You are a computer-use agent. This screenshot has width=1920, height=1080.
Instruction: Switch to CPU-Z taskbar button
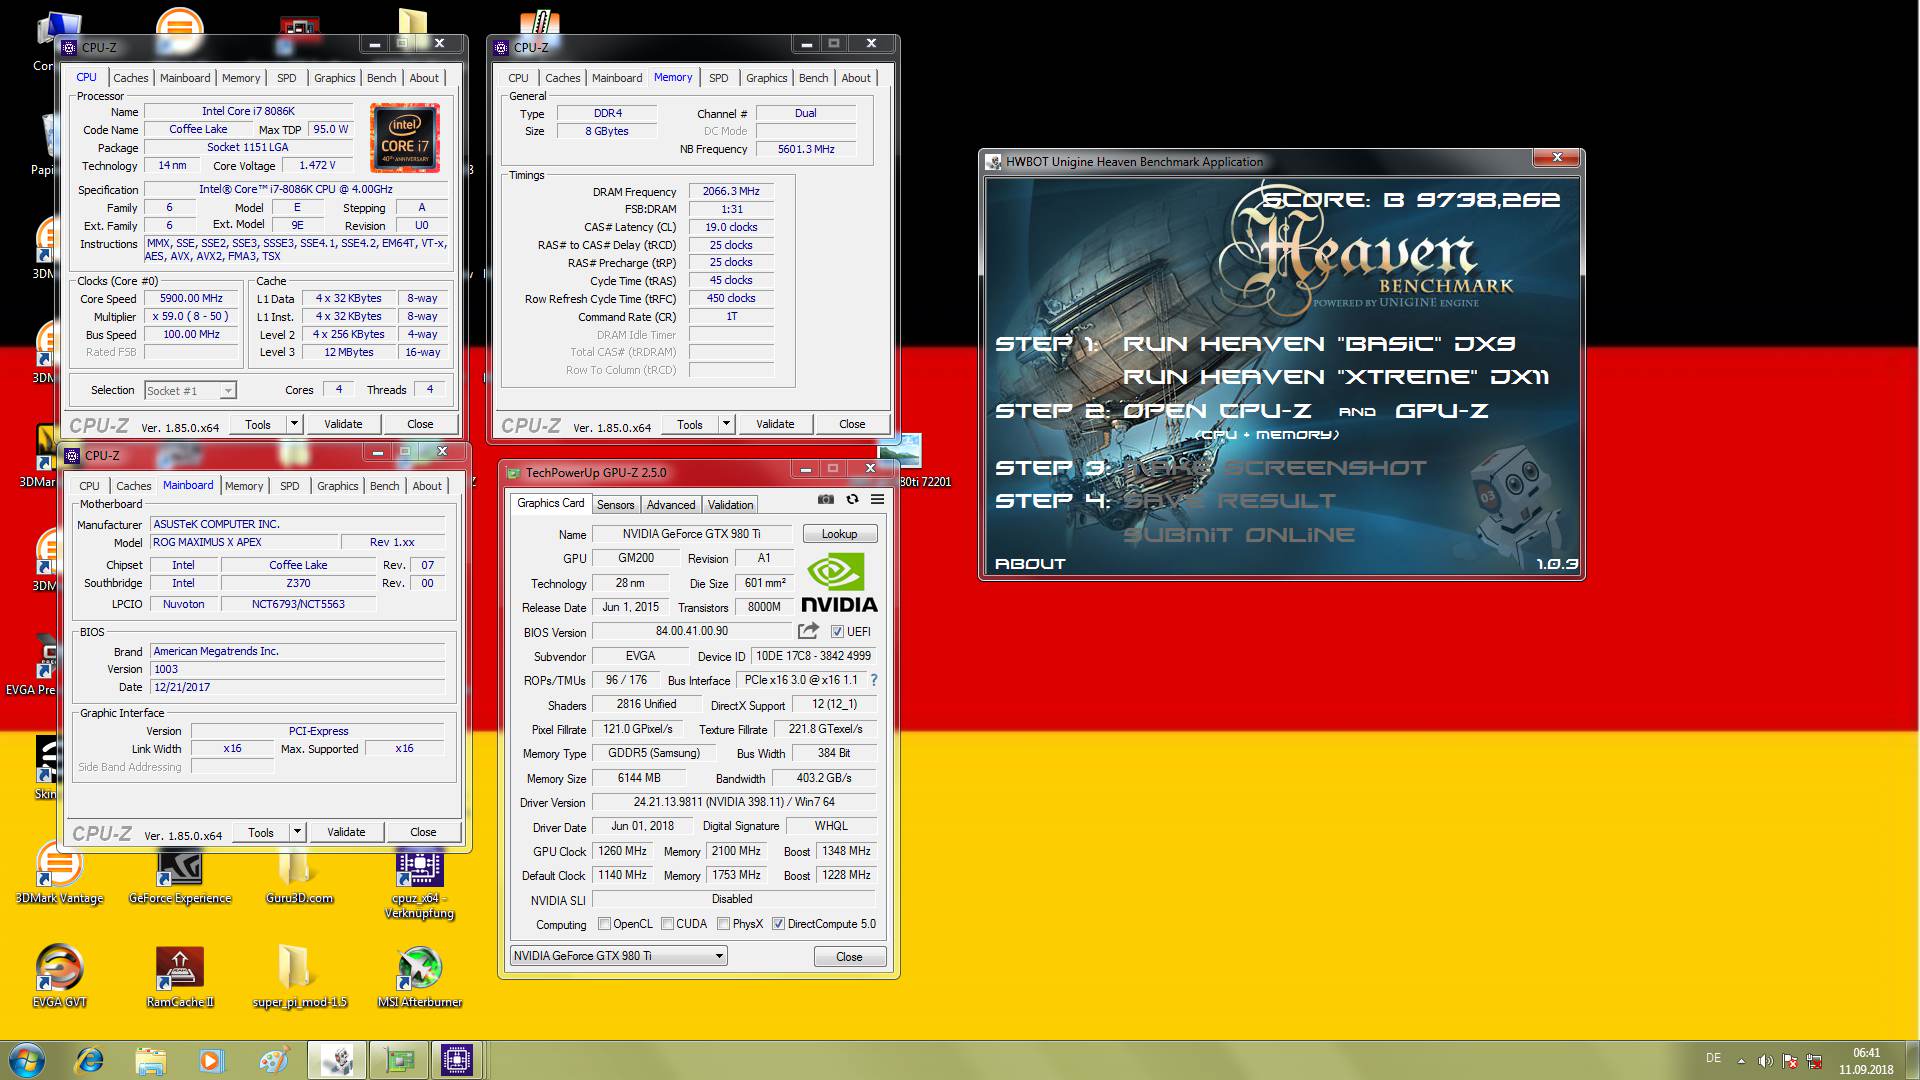(457, 1060)
